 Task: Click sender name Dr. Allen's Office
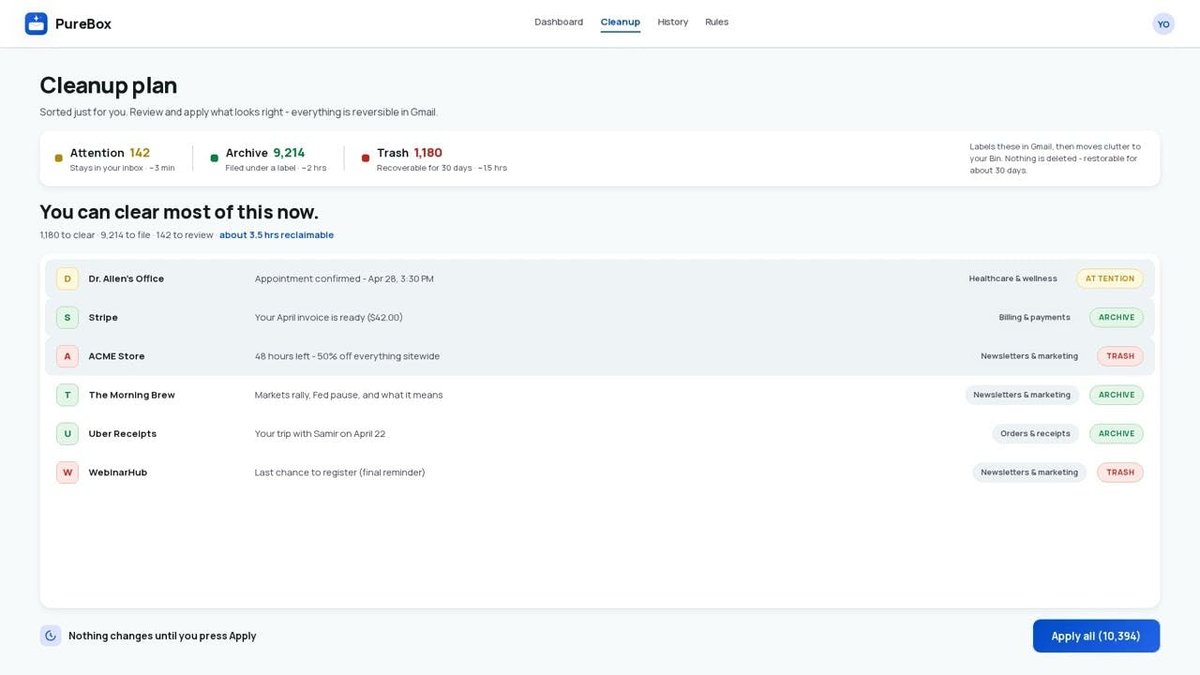[x=126, y=279]
